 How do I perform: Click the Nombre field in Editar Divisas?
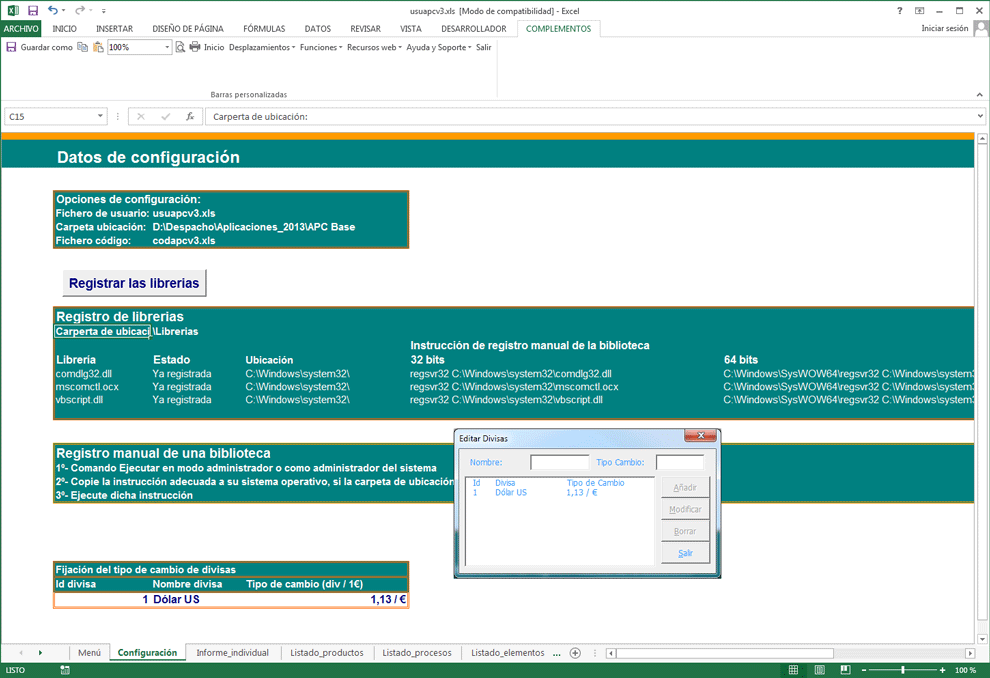coord(559,463)
